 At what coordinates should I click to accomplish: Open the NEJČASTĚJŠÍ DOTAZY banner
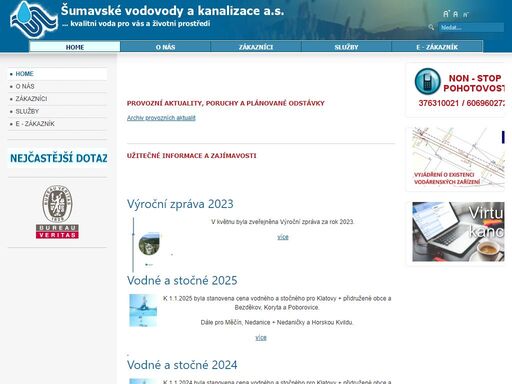[x=58, y=158]
